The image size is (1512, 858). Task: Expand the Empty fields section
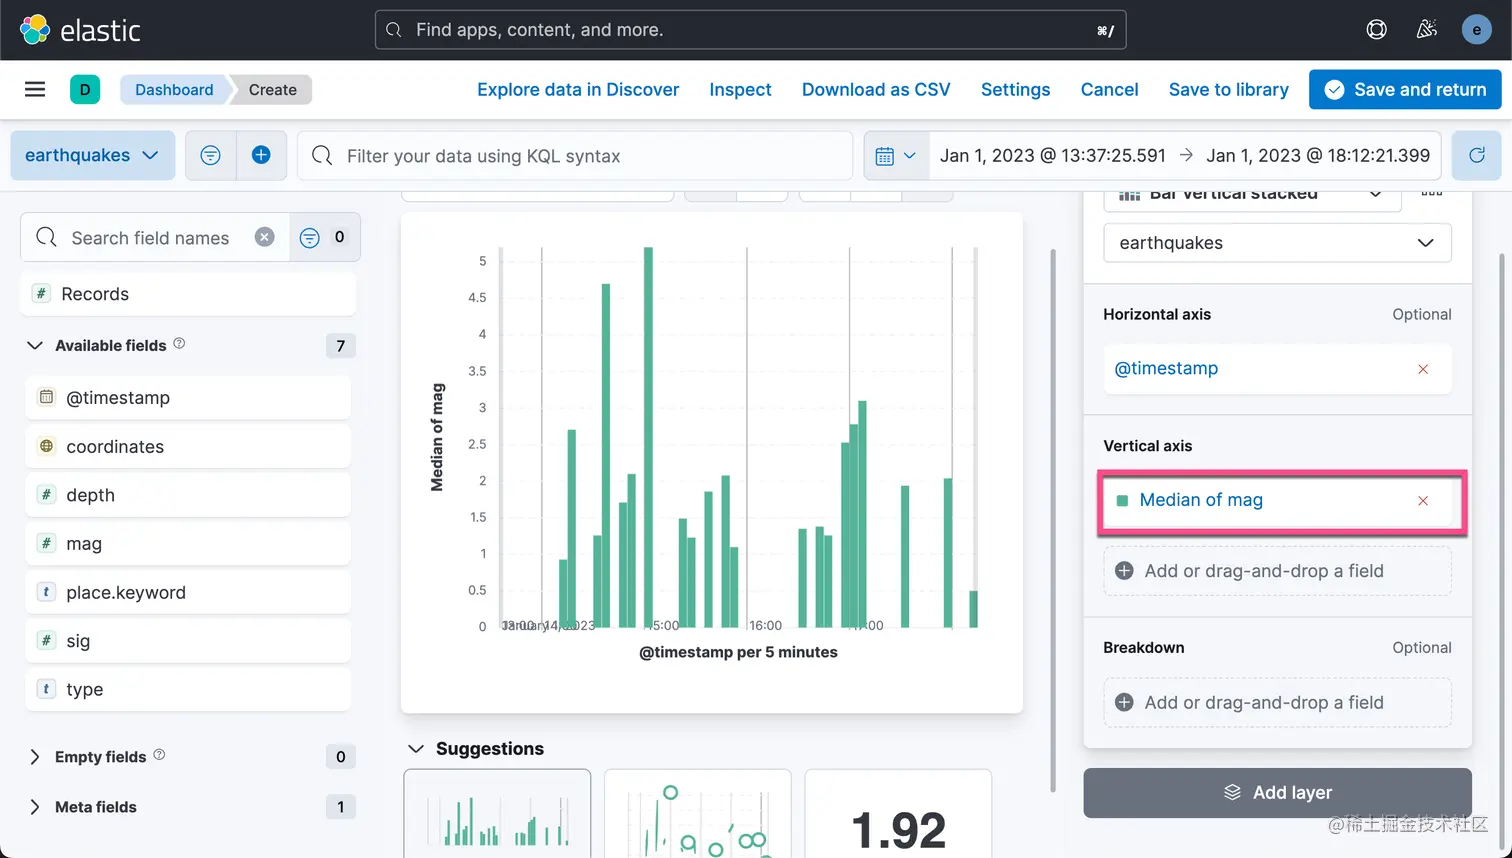pos(35,757)
